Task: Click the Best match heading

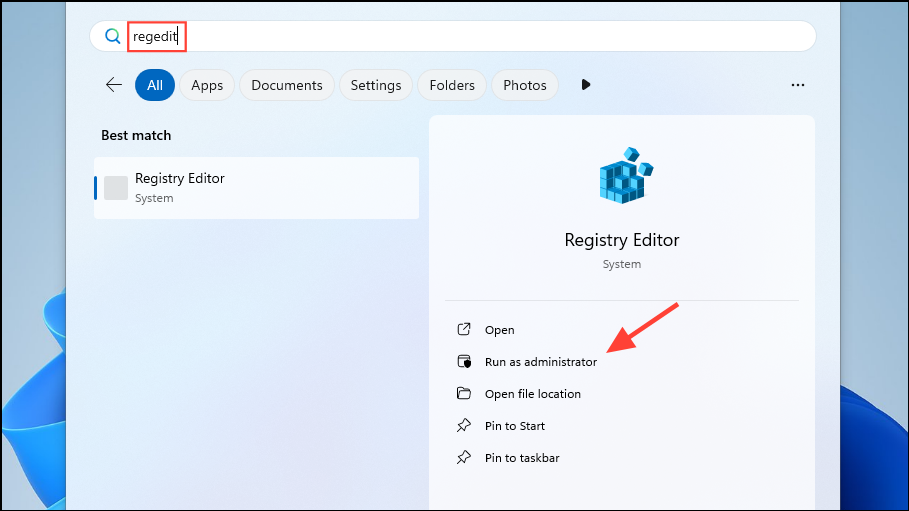Action: tap(136, 135)
